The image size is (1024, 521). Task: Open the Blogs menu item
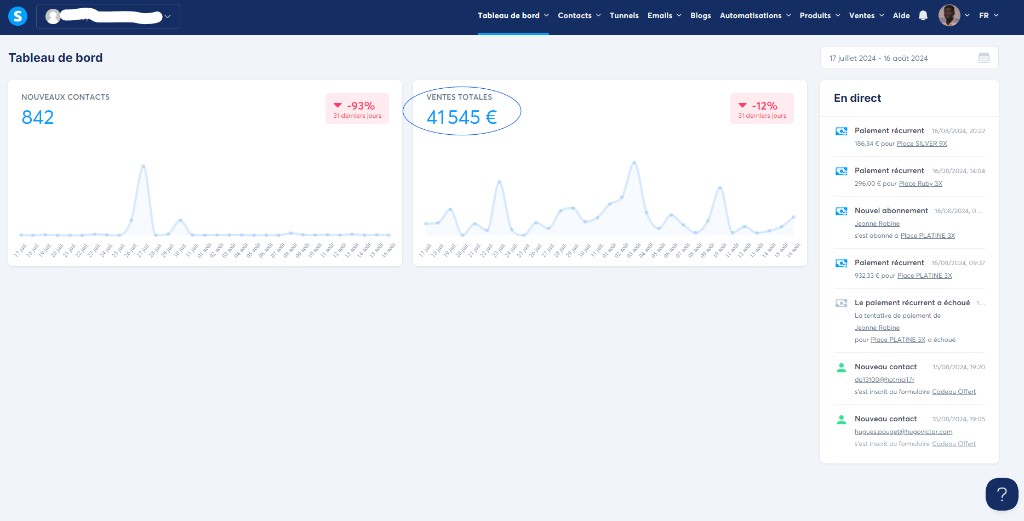pyautogui.click(x=701, y=16)
